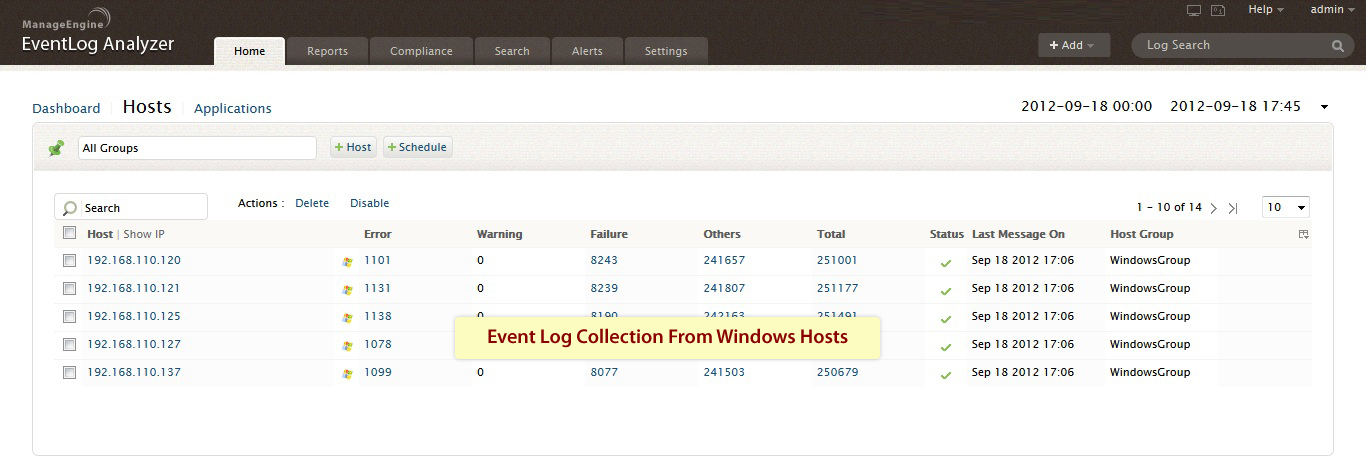Viewport: 1366px width, 465px height.
Task: Open the column chooser icon in the table header
Action: [x=1303, y=234]
